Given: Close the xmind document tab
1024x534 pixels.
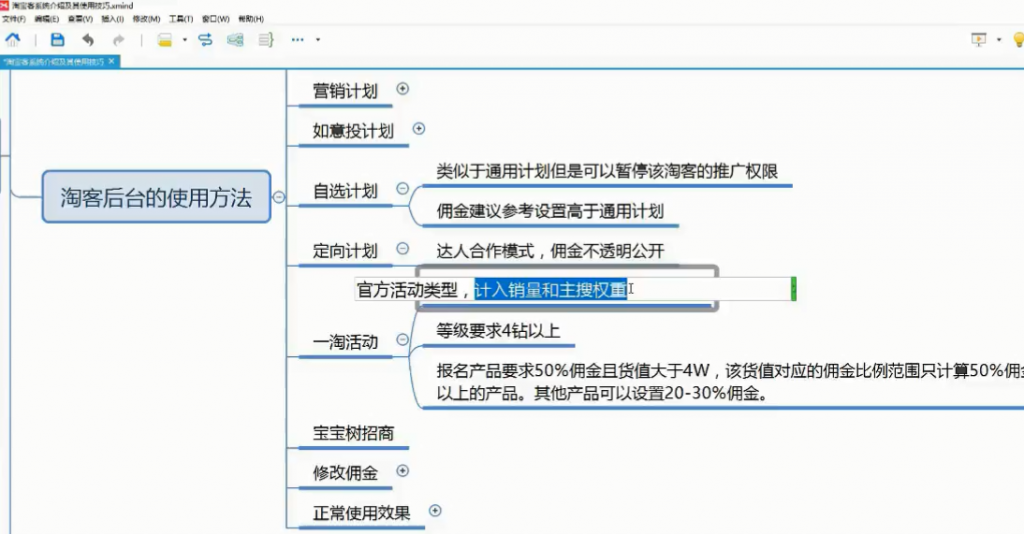Looking at the screenshot, I should point(112,61).
